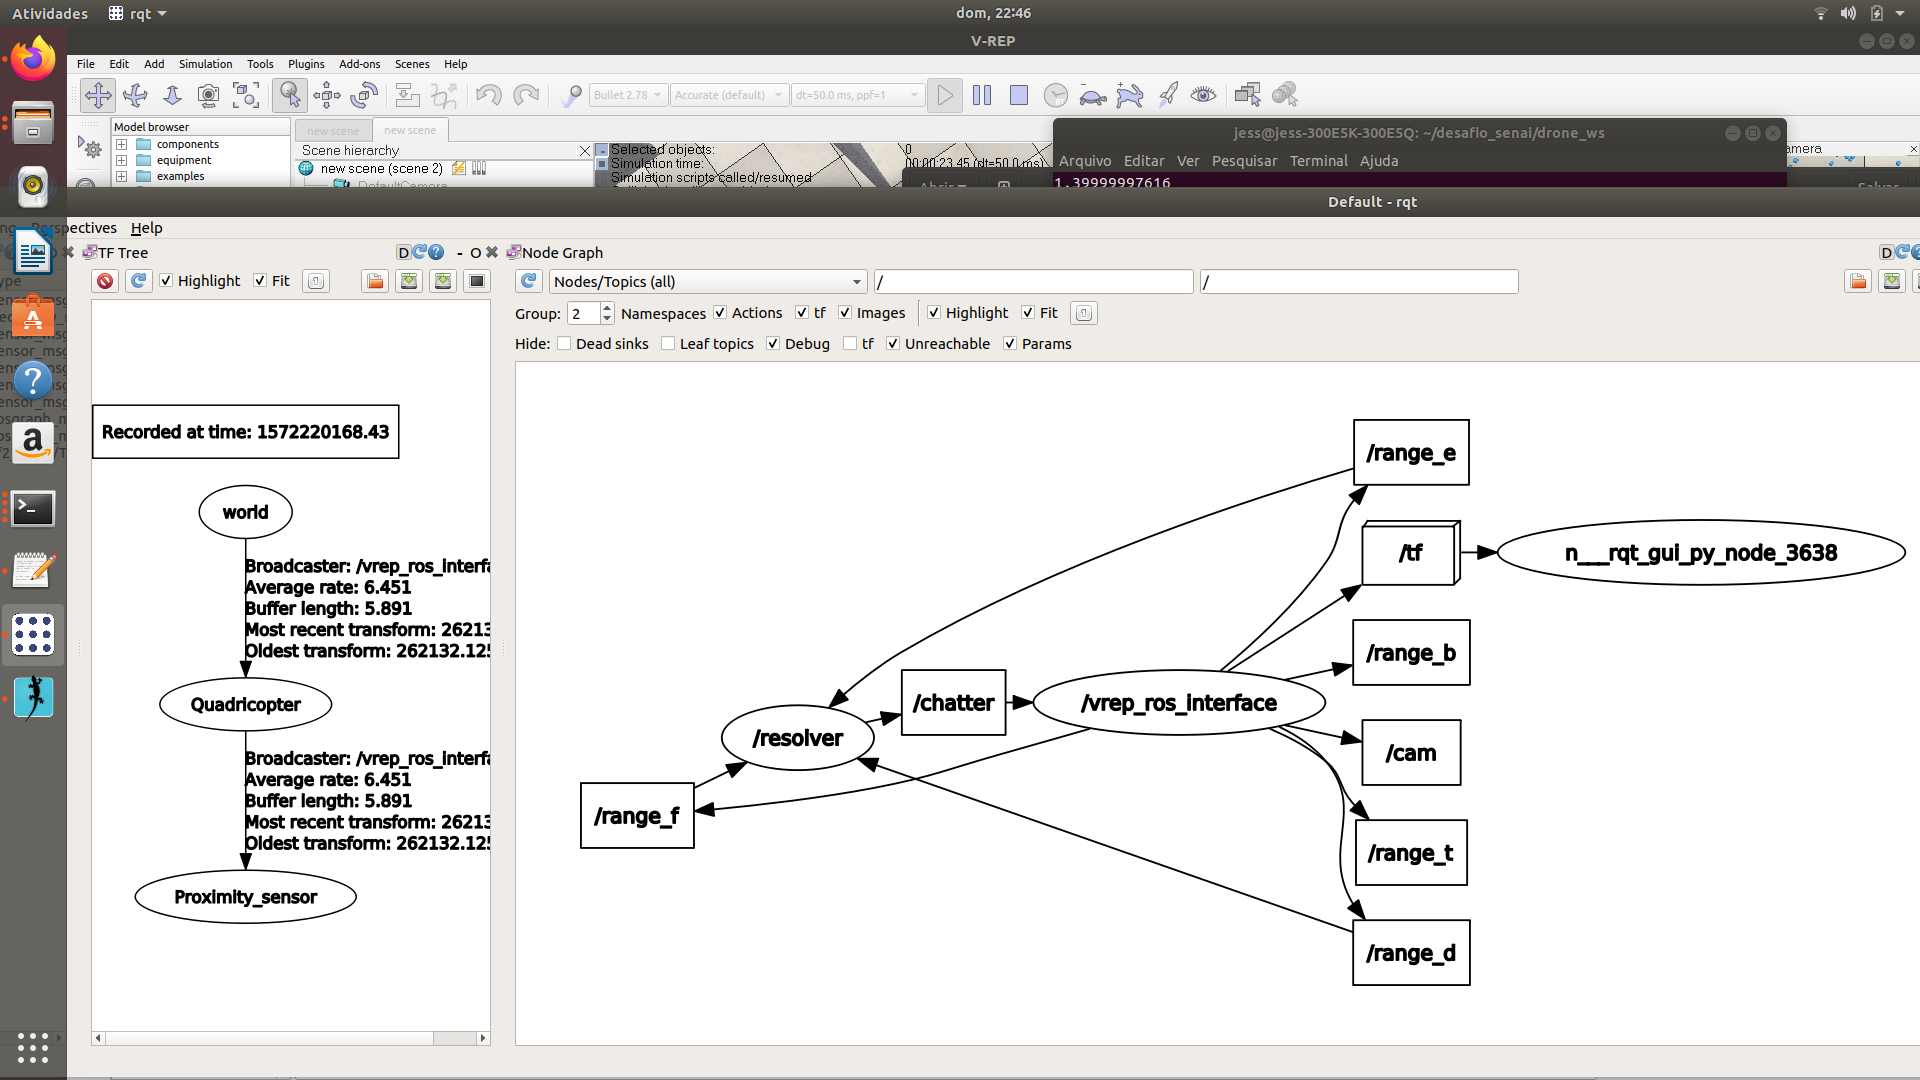Increase the Group value using the stepper
This screenshot has width=1920, height=1080.
606,307
